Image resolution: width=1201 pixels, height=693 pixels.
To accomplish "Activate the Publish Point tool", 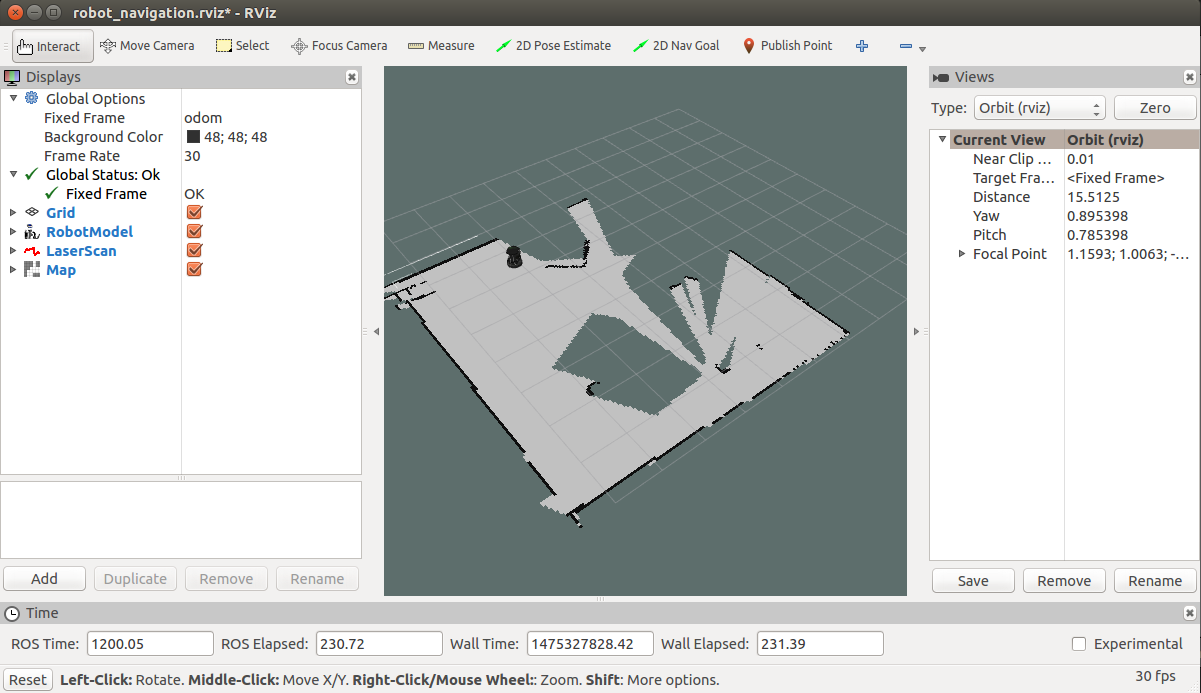I will click(788, 46).
